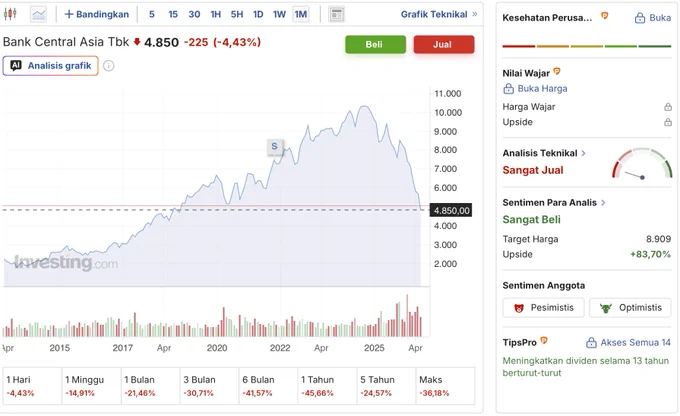Select the 1M chart interval
680x416 pixels.
point(301,14)
